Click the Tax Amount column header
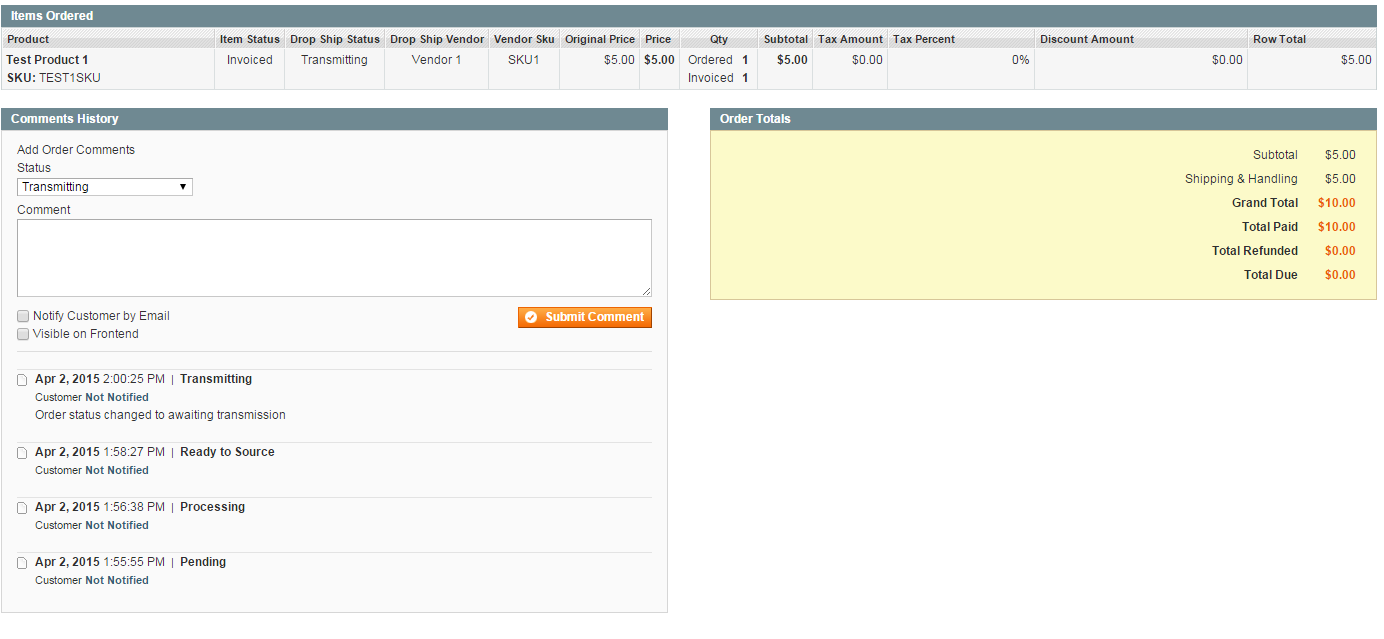The width and height of the screenshot is (1384, 639). [850, 39]
